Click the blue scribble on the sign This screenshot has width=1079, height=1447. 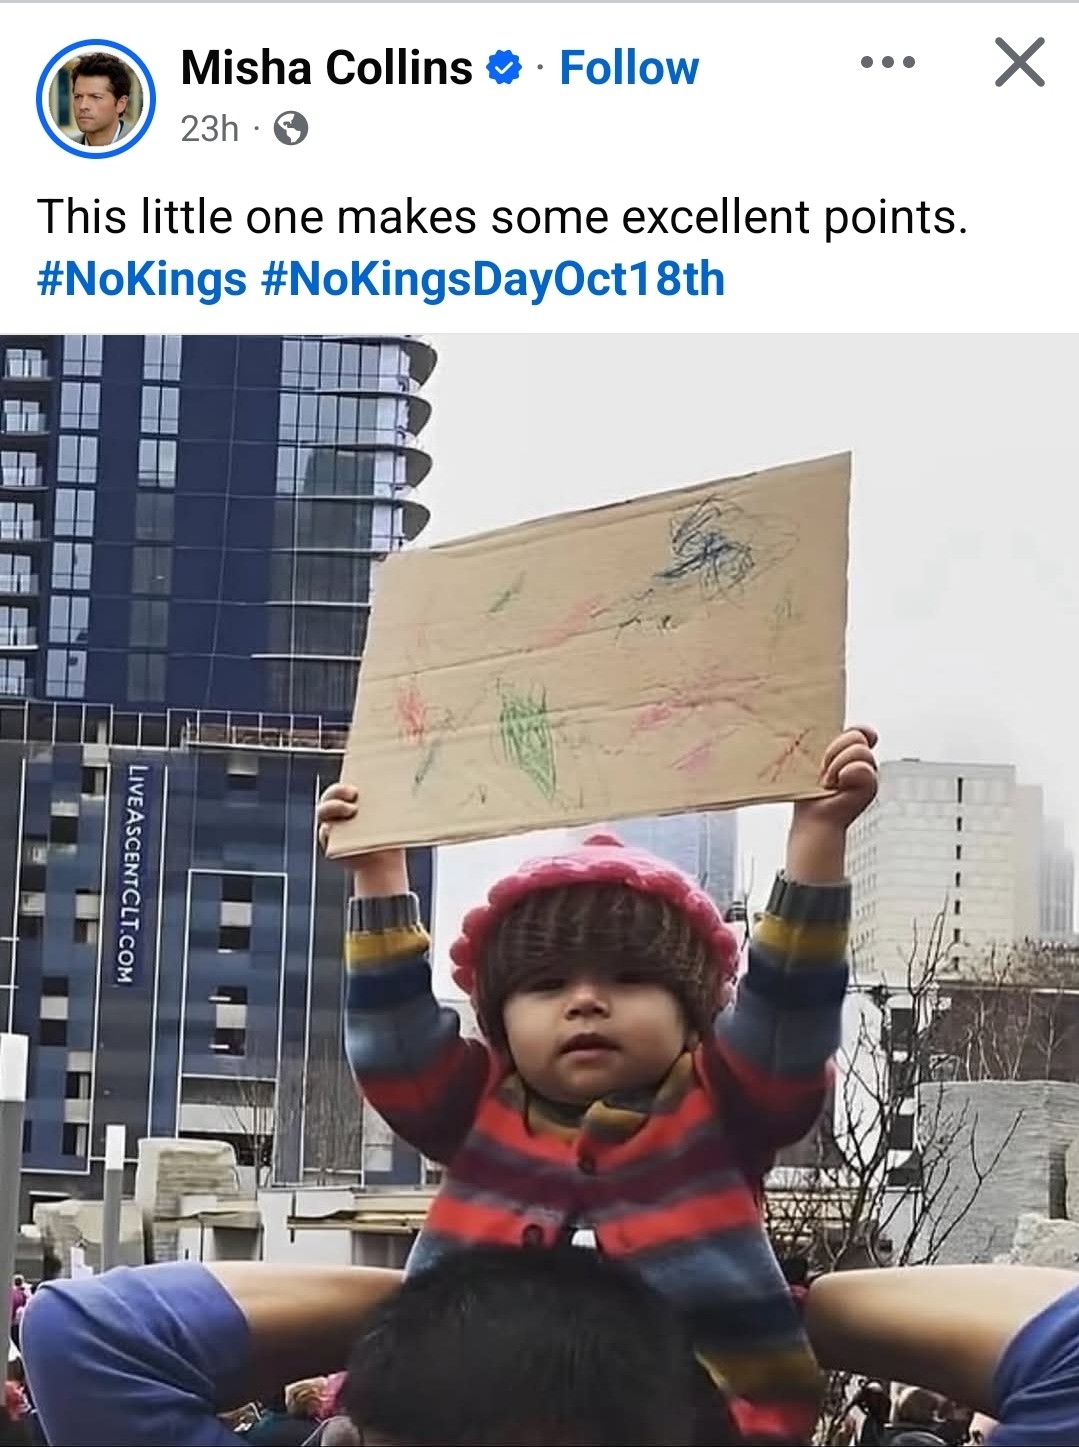click(712, 545)
